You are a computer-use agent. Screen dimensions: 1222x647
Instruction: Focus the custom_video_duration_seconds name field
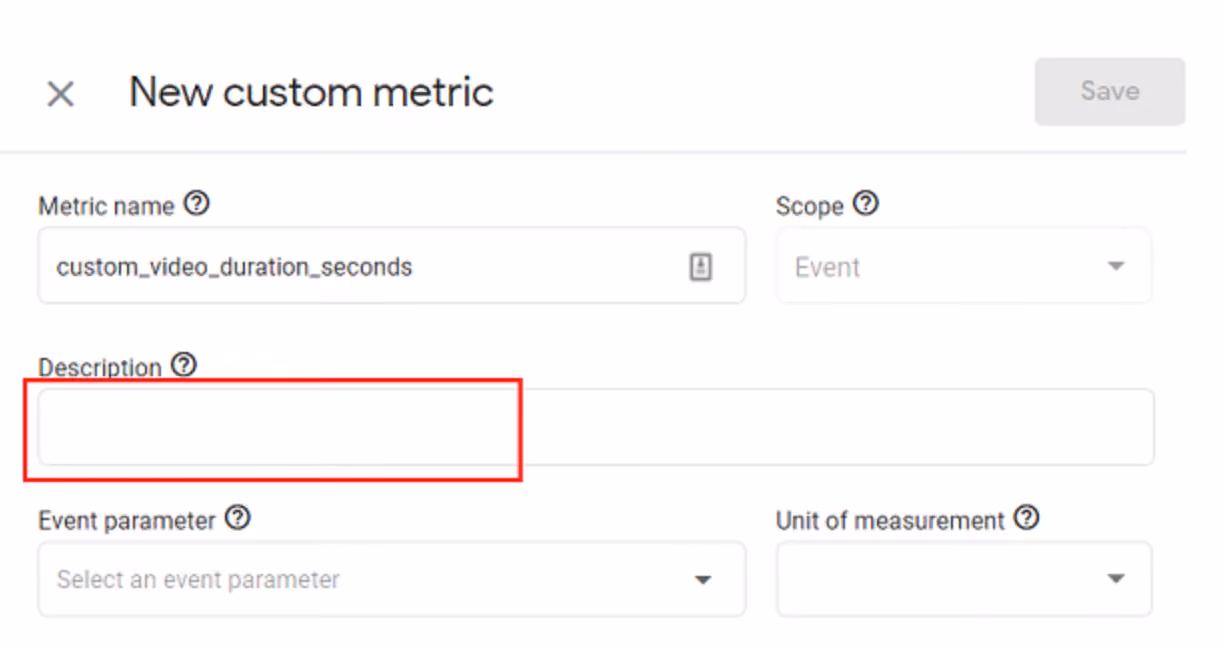(x=391, y=265)
